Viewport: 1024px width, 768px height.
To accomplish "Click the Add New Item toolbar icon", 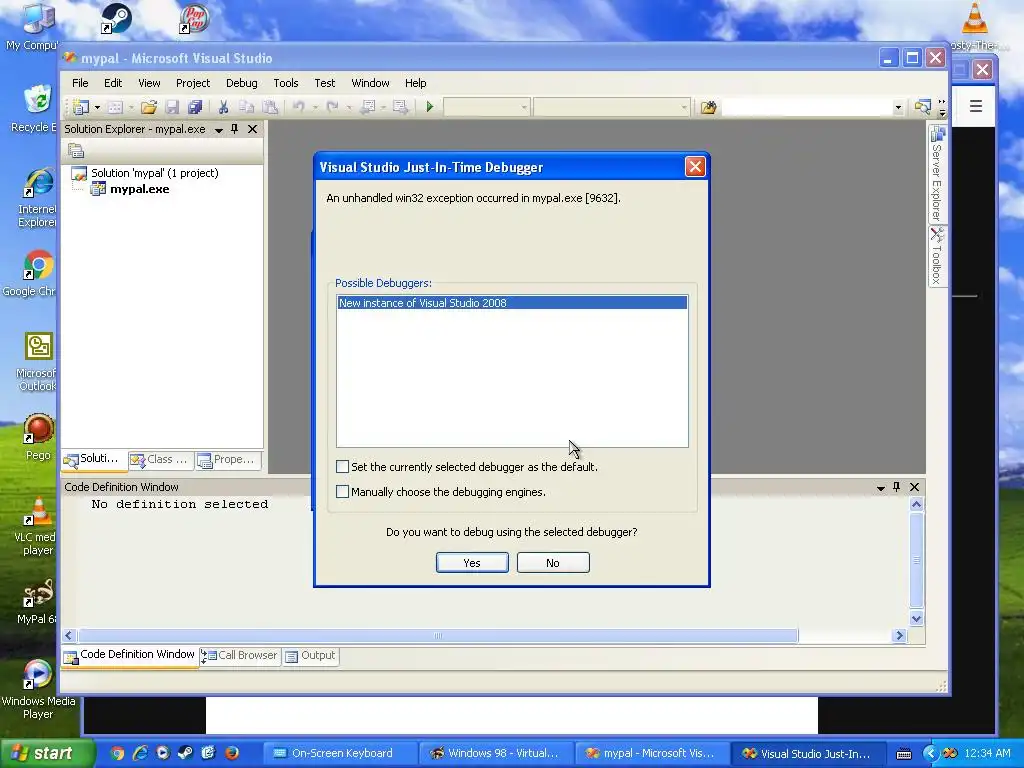I will point(115,107).
